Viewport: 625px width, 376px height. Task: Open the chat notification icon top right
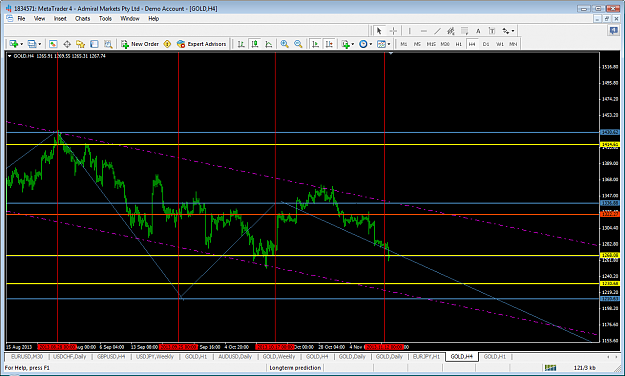tap(614, 31)
